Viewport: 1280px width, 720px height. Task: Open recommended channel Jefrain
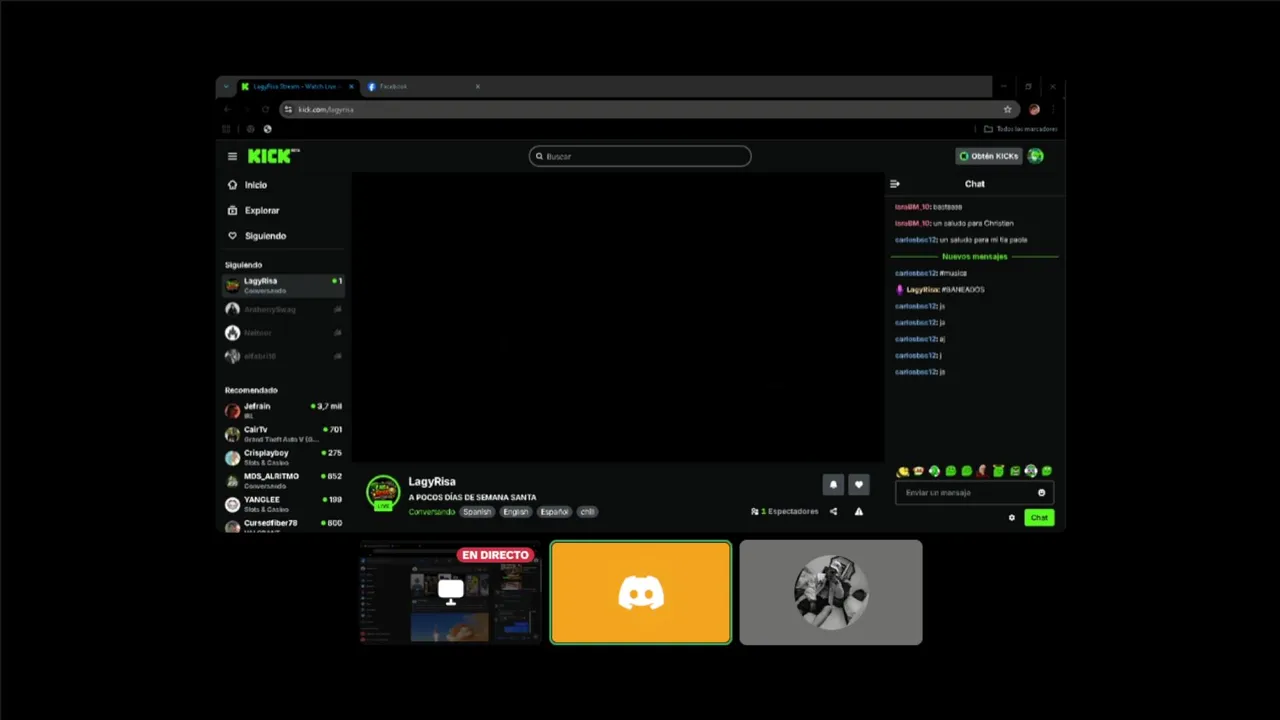283,410
